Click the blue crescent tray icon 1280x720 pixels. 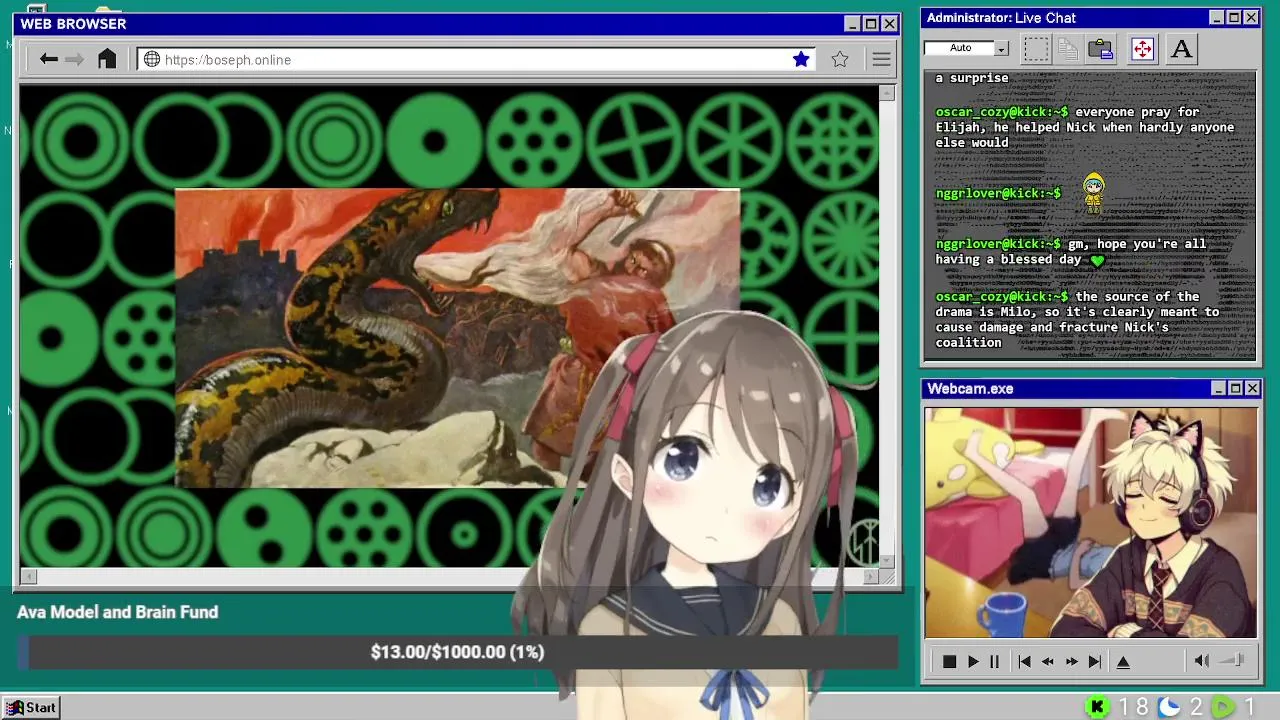tap(1169, 707)
